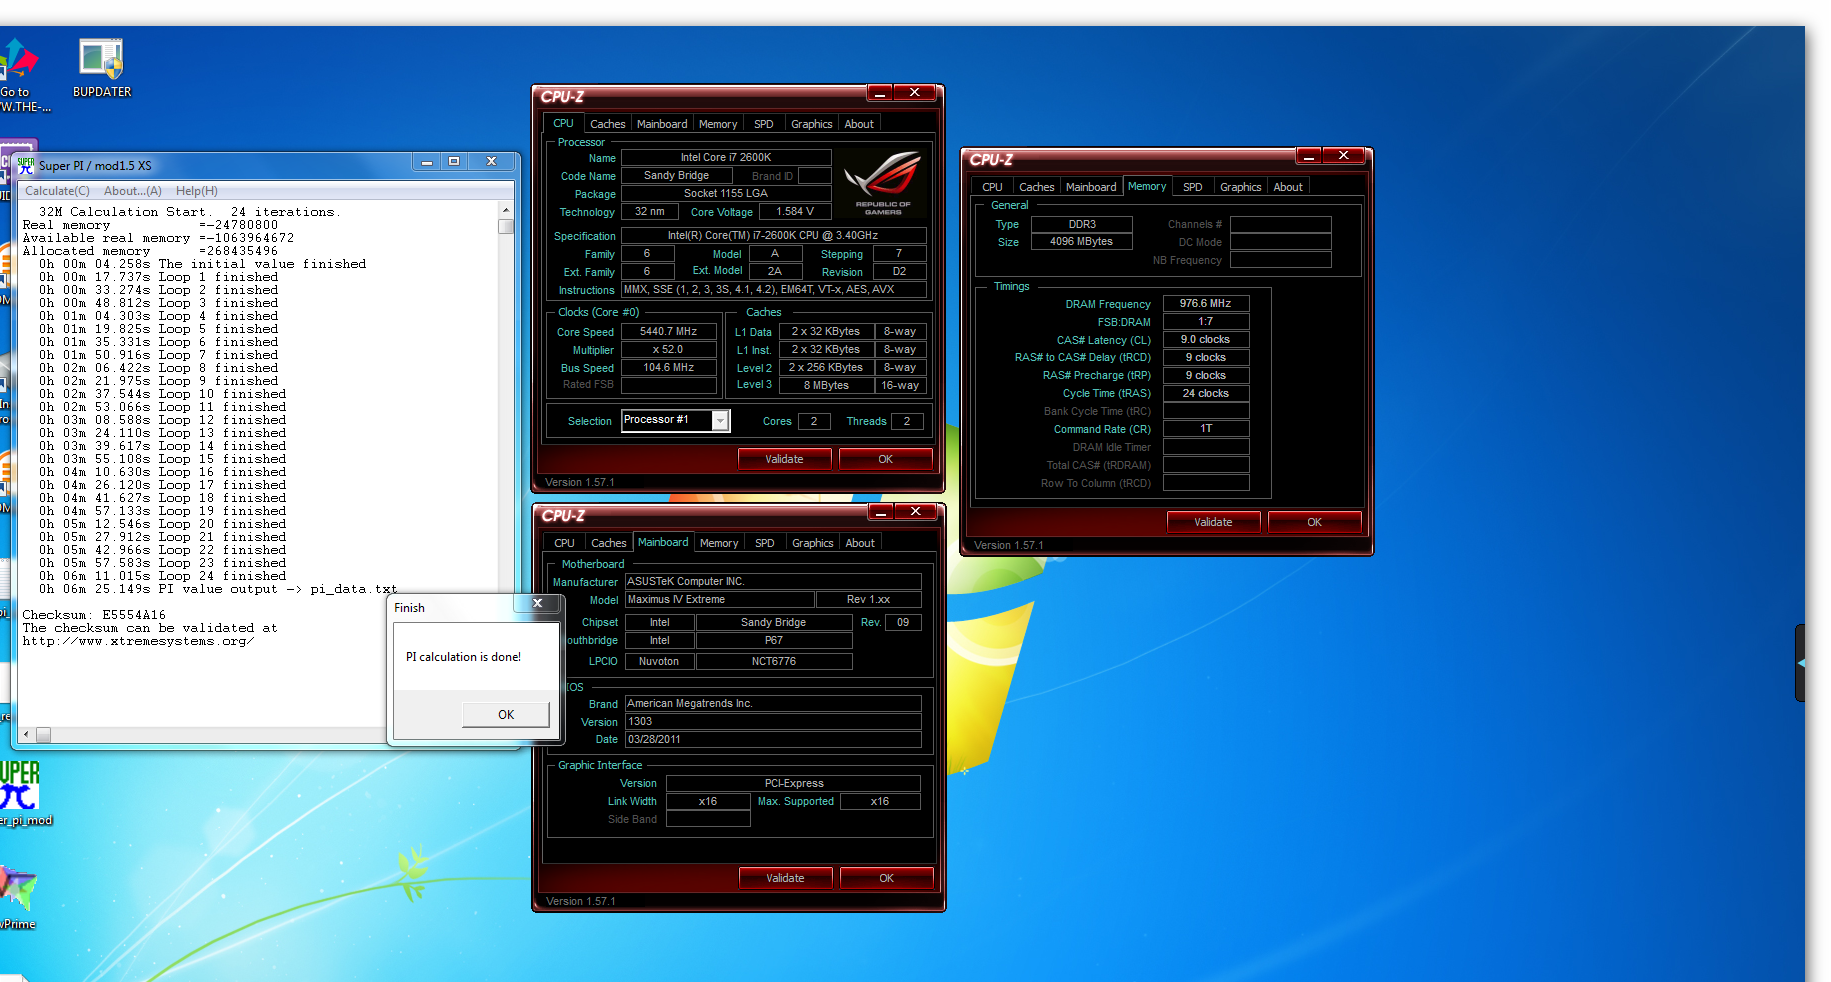The image size is (1831, 982).
Task: Select Caches tab in right CPU-Z Memory window
Action: (1036, 187)
